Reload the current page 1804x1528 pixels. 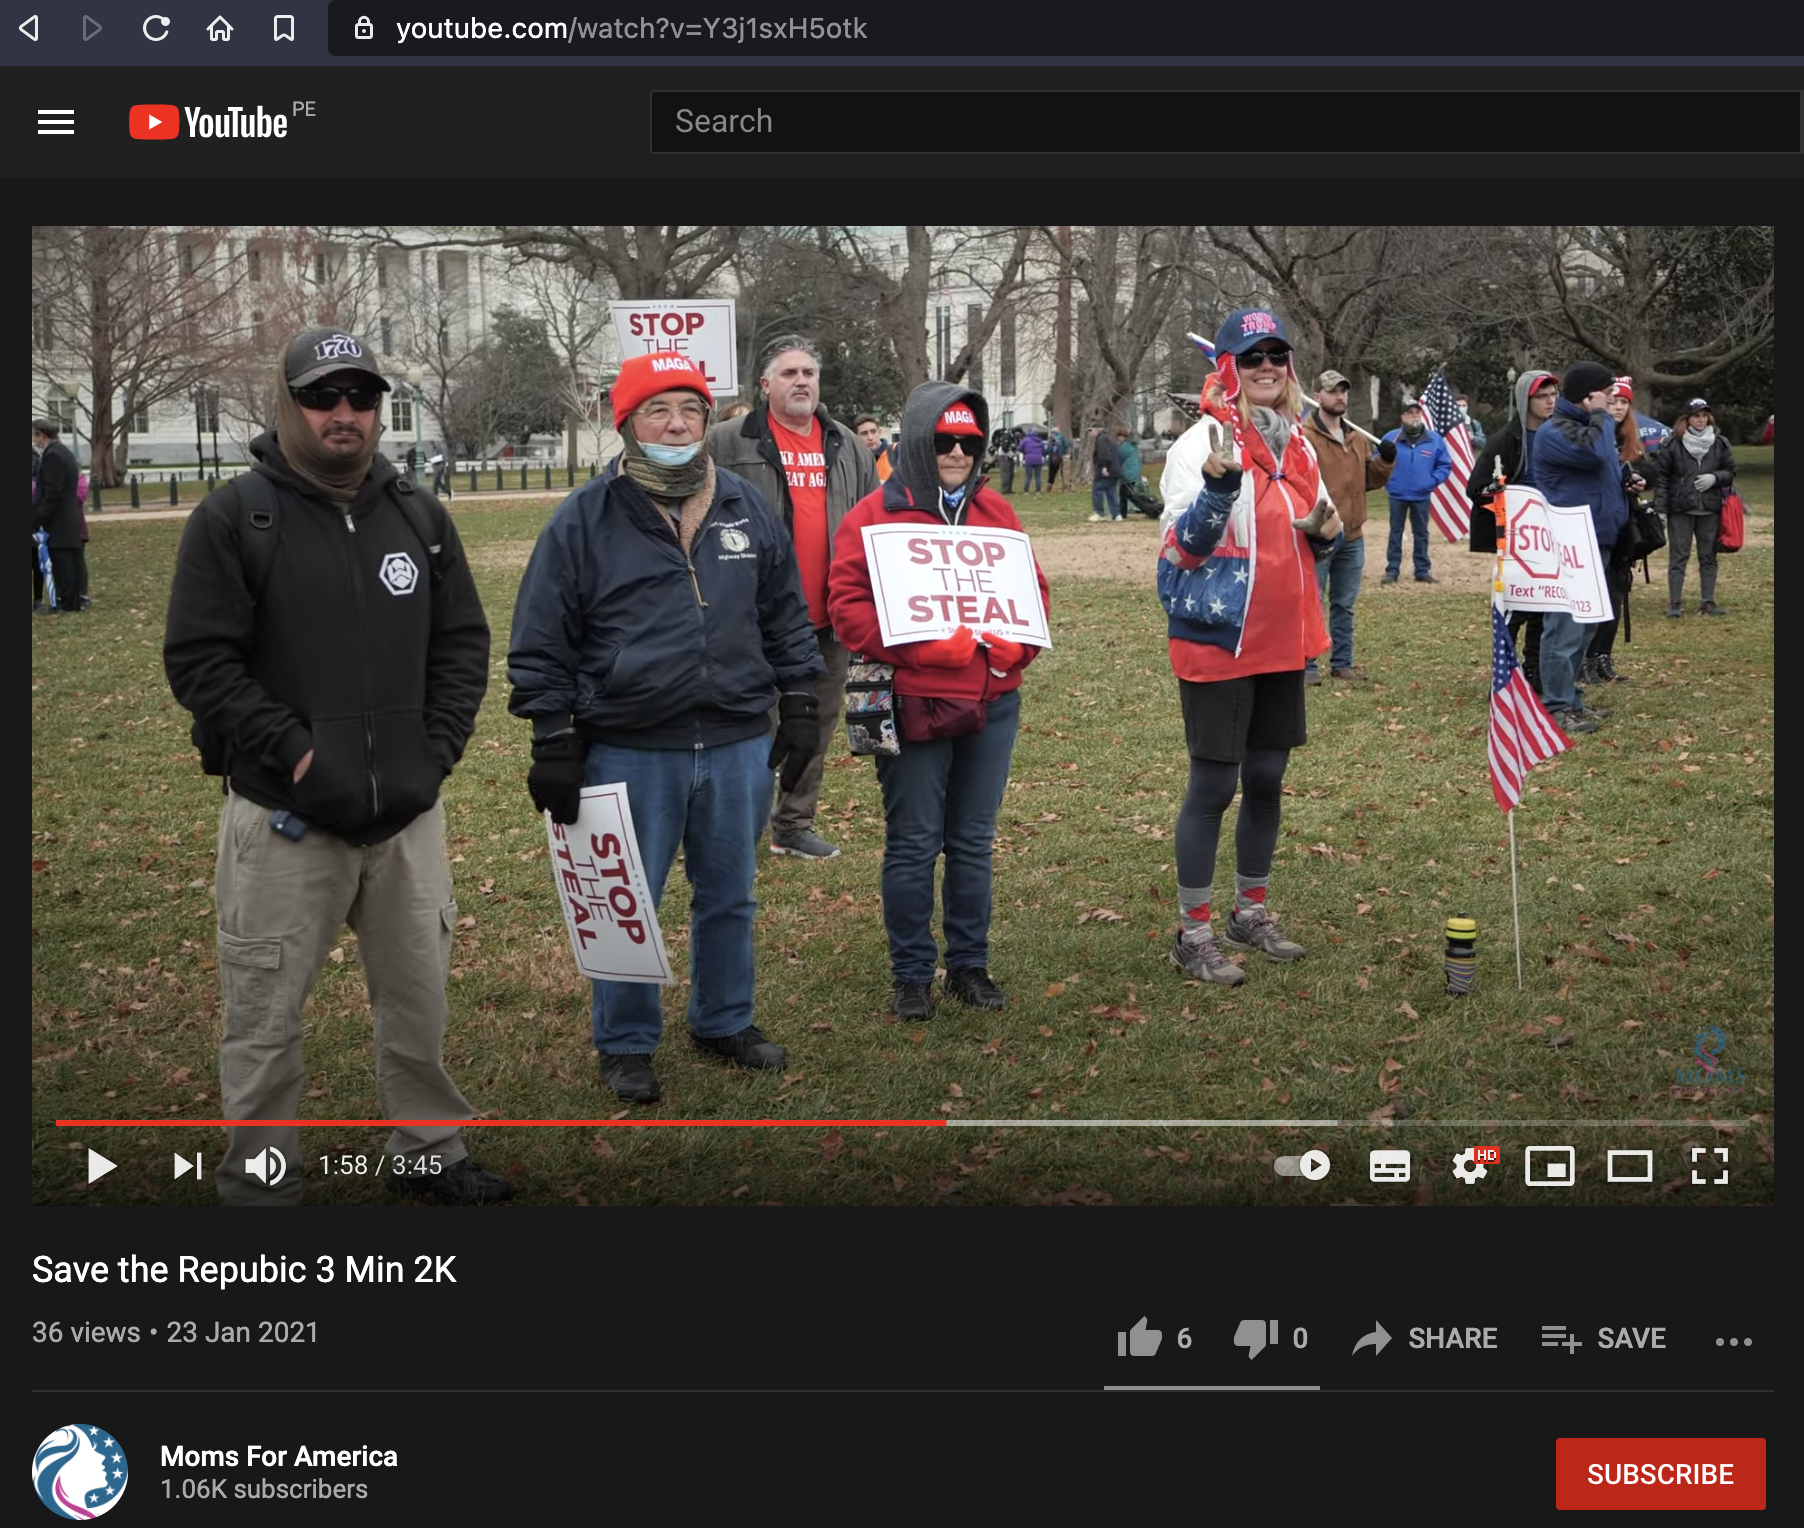(156, 28)
